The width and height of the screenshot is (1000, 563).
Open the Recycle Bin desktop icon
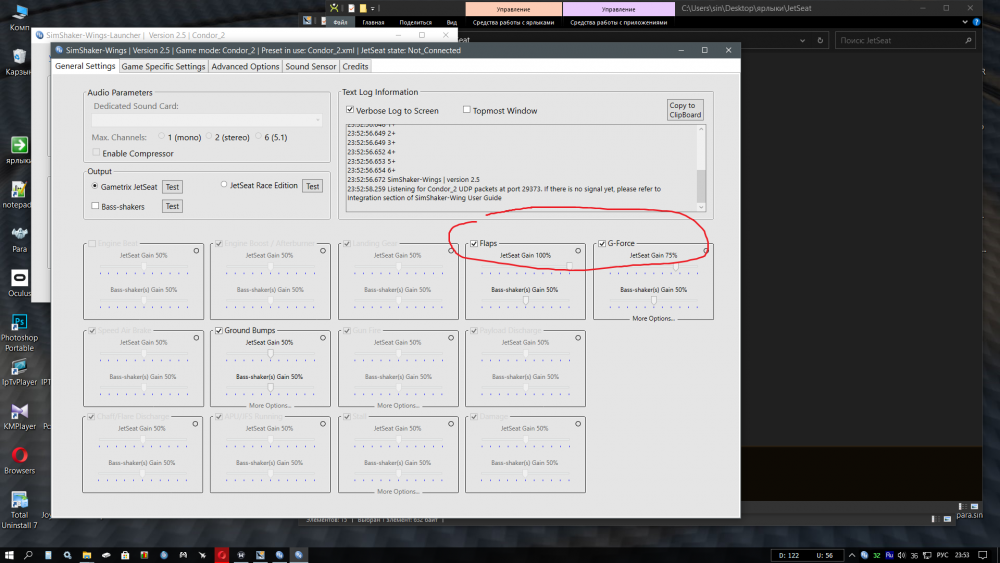coord(18,62)
